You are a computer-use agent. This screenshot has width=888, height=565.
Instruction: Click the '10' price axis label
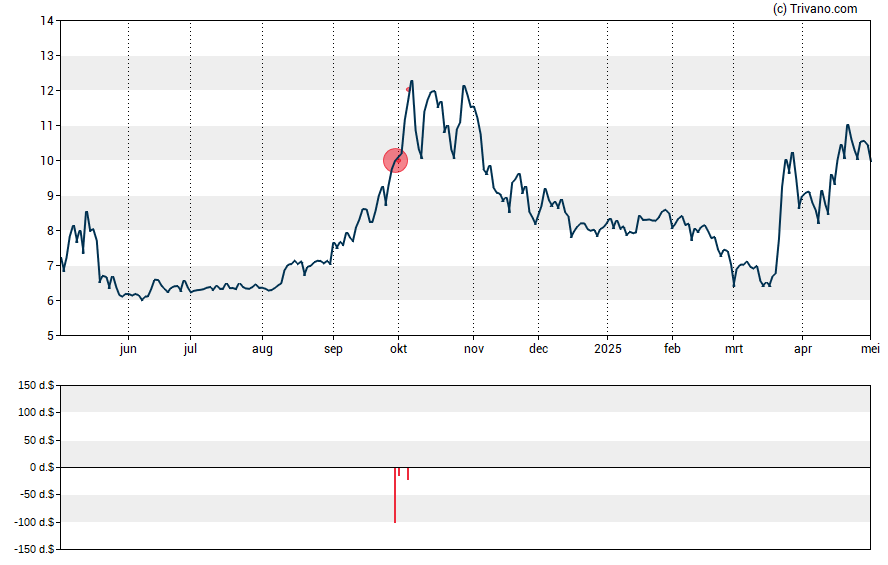[47, 161]
